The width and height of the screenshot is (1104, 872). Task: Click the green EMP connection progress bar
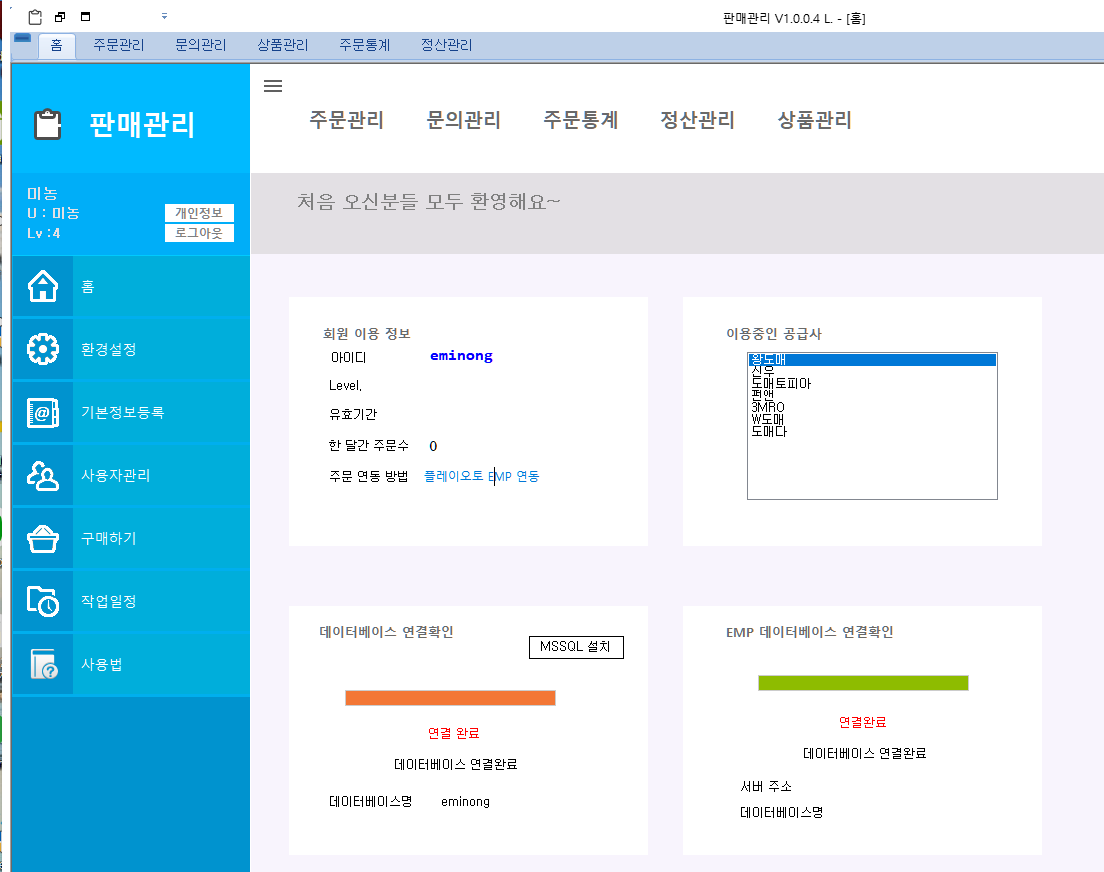(x=863, y=683)
